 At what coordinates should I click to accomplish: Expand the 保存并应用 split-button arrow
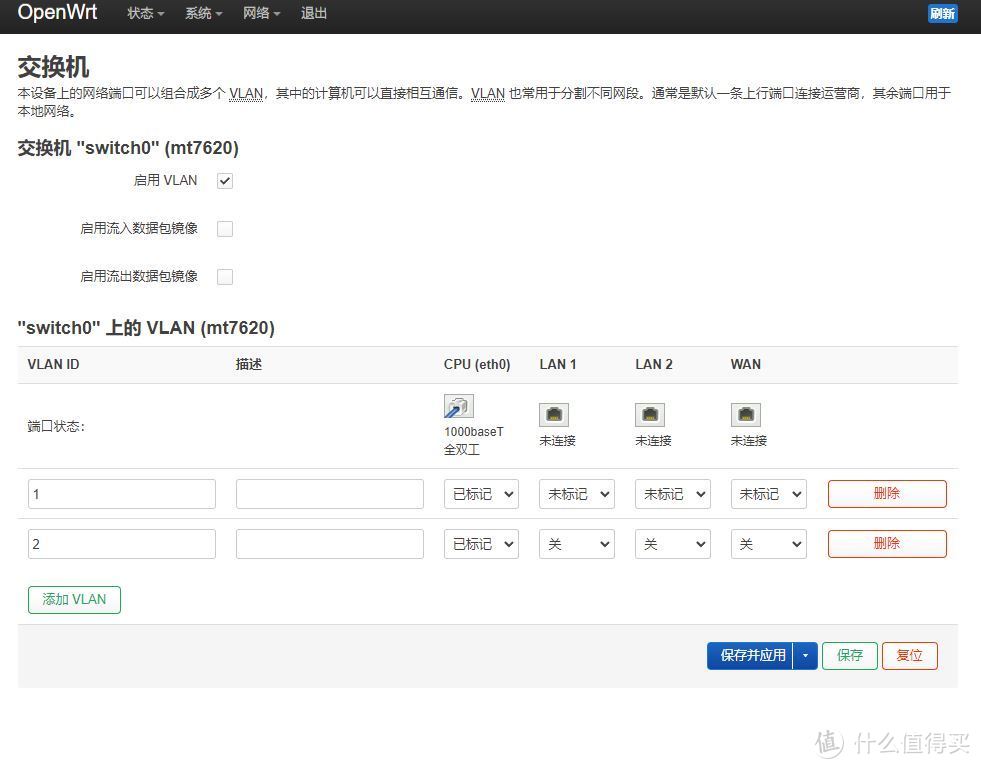tap(805, 655)
